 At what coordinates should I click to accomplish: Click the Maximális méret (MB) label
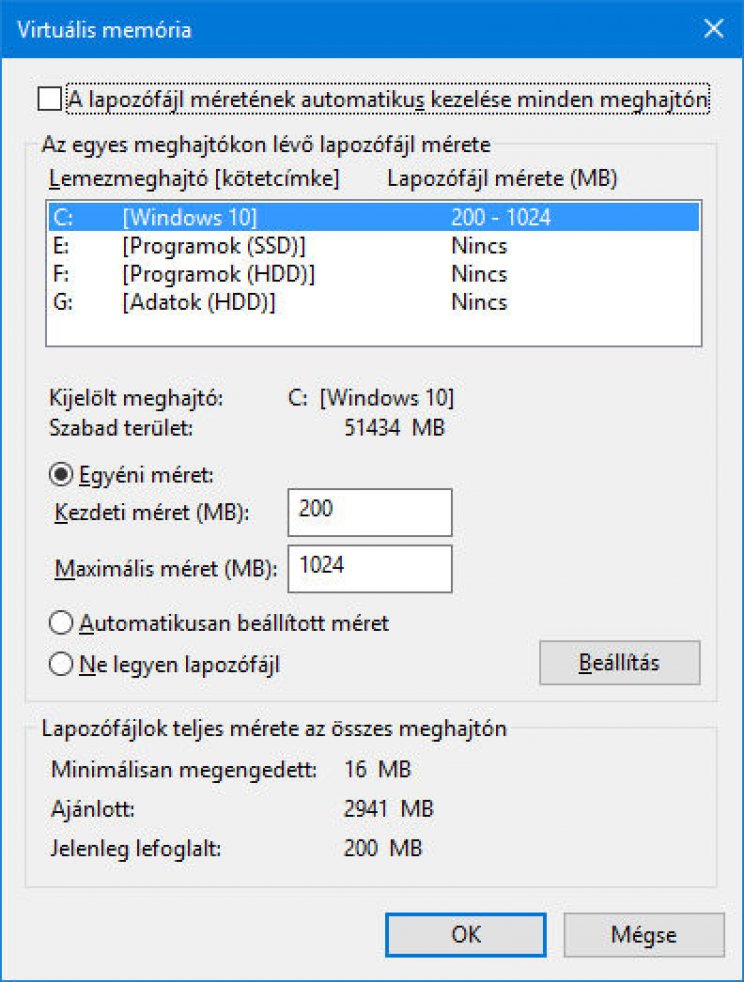tap(166, 569)
